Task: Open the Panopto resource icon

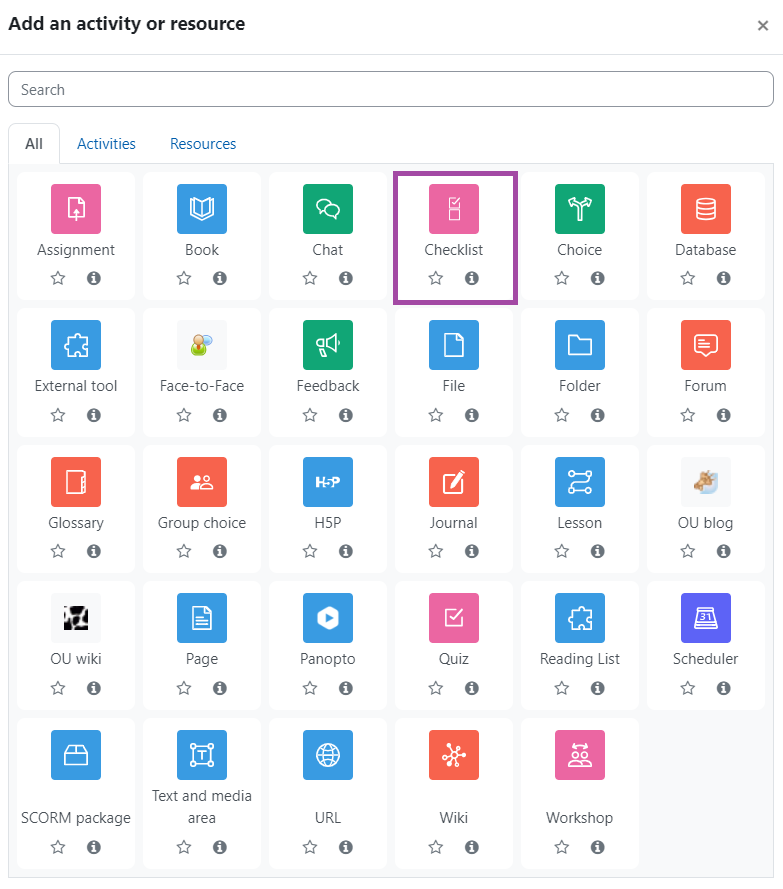Action: pyautogui.click(x=328, y=618)
